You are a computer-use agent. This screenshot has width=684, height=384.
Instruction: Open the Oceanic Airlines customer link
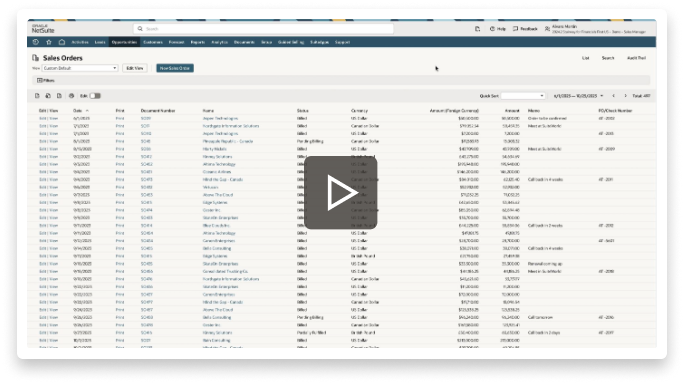click(217, 172)
